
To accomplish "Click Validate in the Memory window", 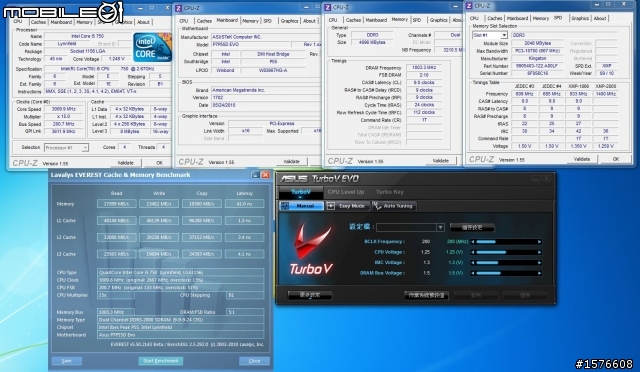I will (x=440, y=160).
